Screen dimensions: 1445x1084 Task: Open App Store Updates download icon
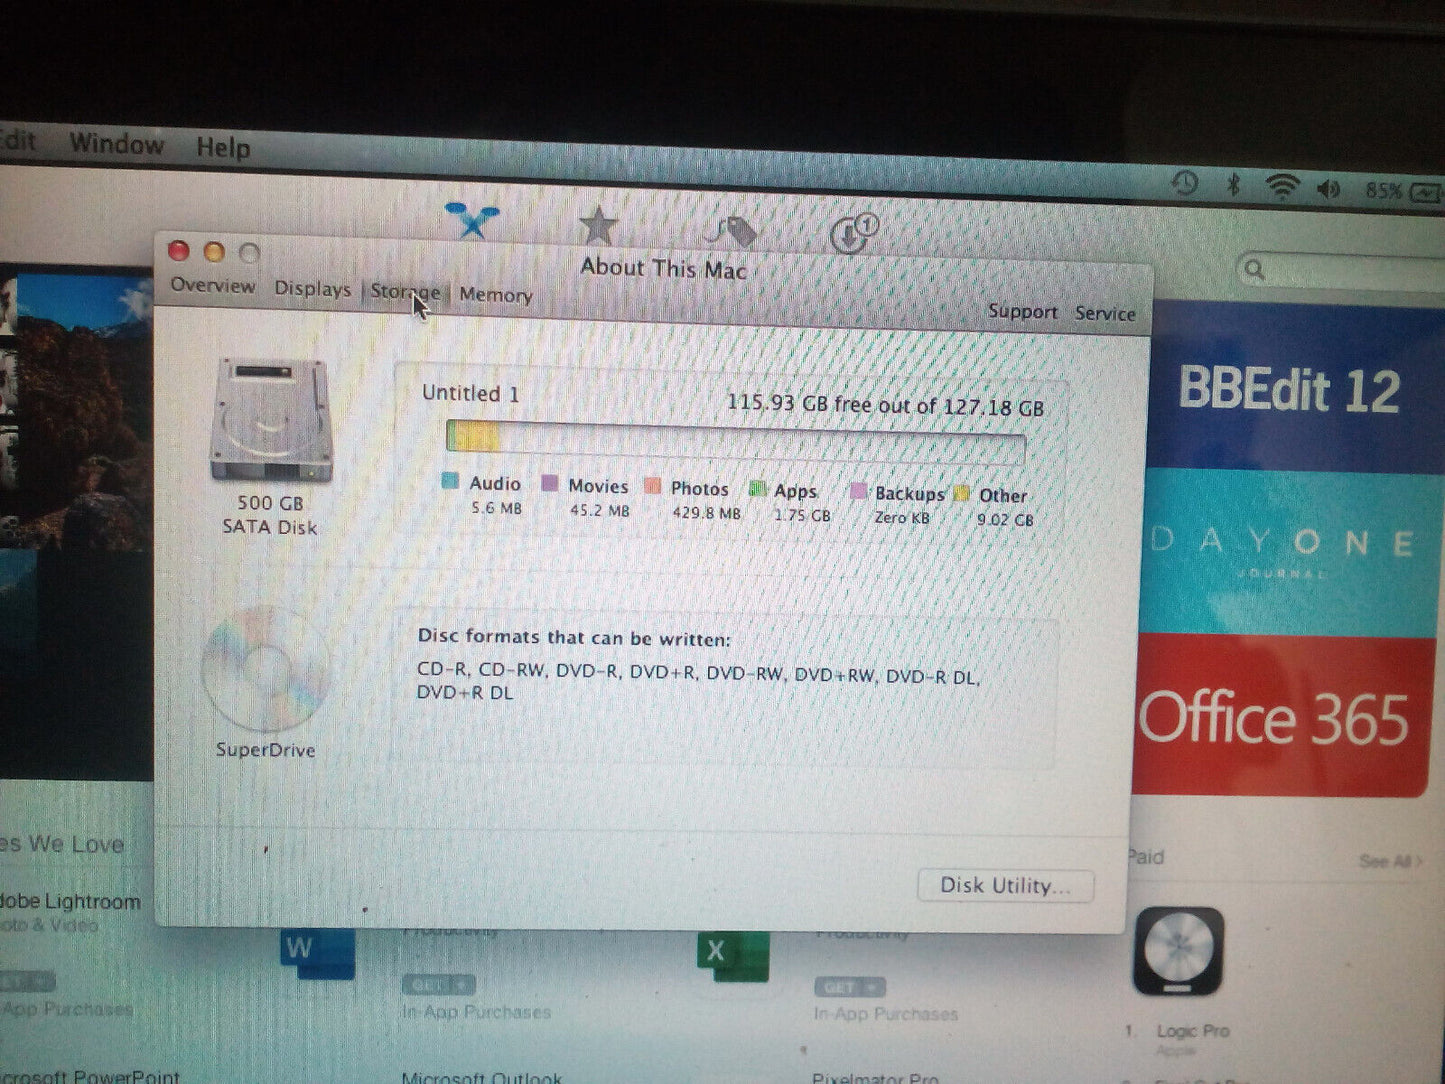pyautogui.click(x=853, y=233)
